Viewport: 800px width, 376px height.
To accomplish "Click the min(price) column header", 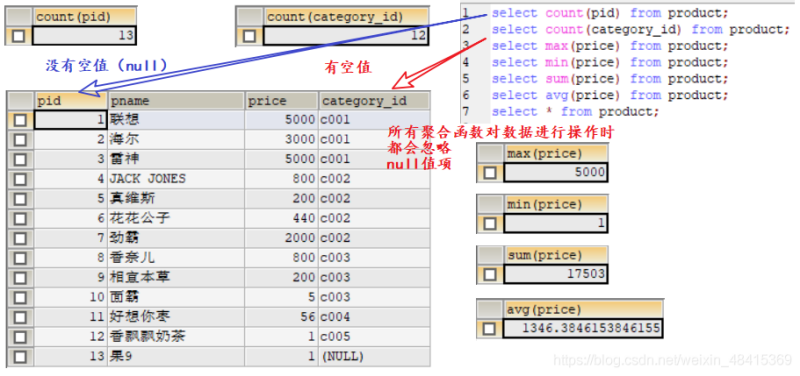I will pos(556,205).
